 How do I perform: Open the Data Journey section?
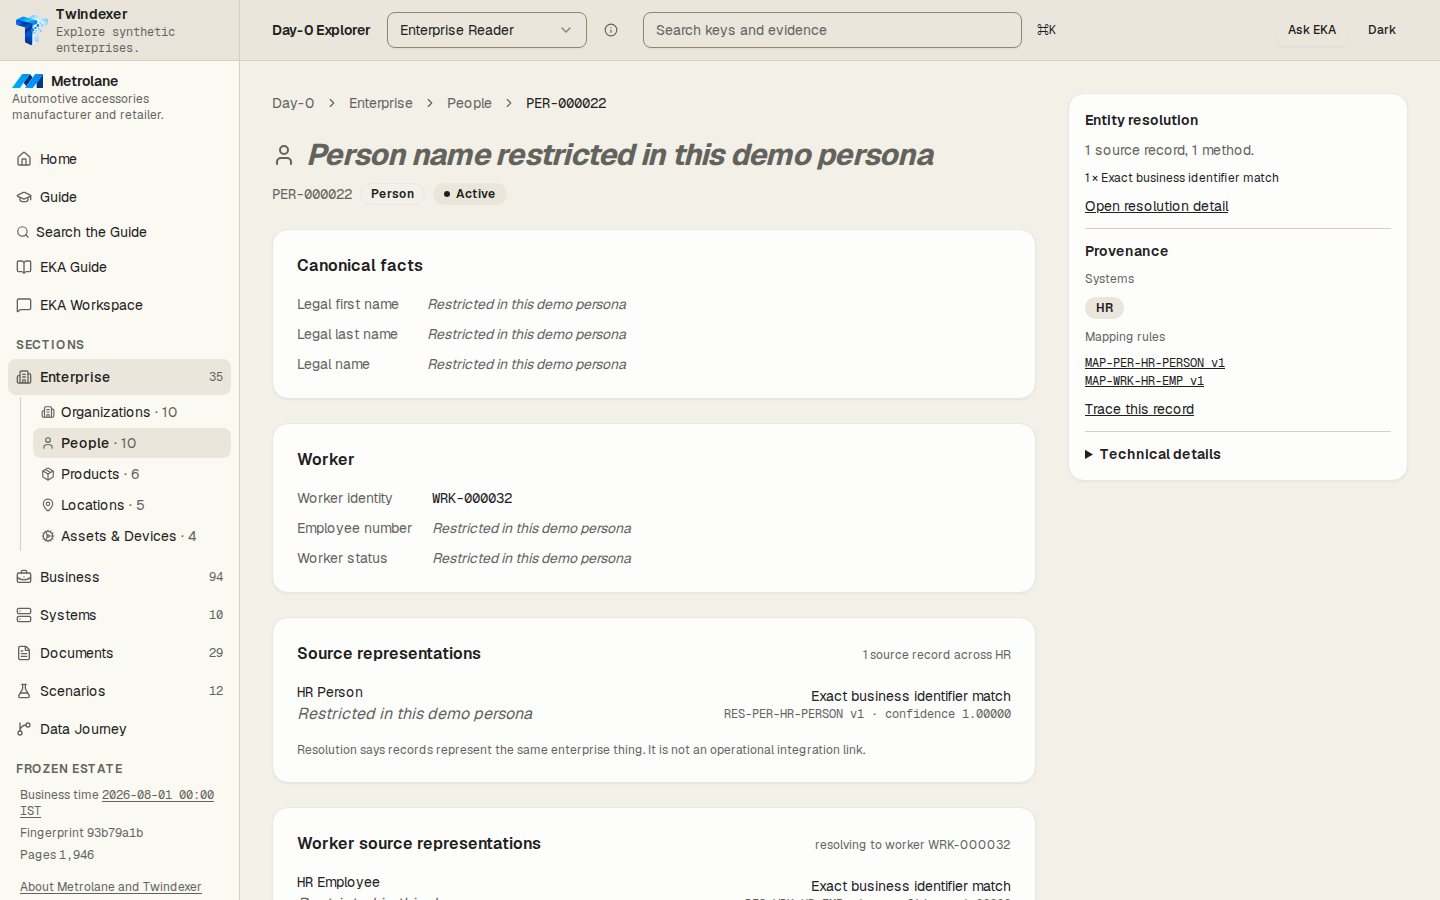tap(119, 729)
